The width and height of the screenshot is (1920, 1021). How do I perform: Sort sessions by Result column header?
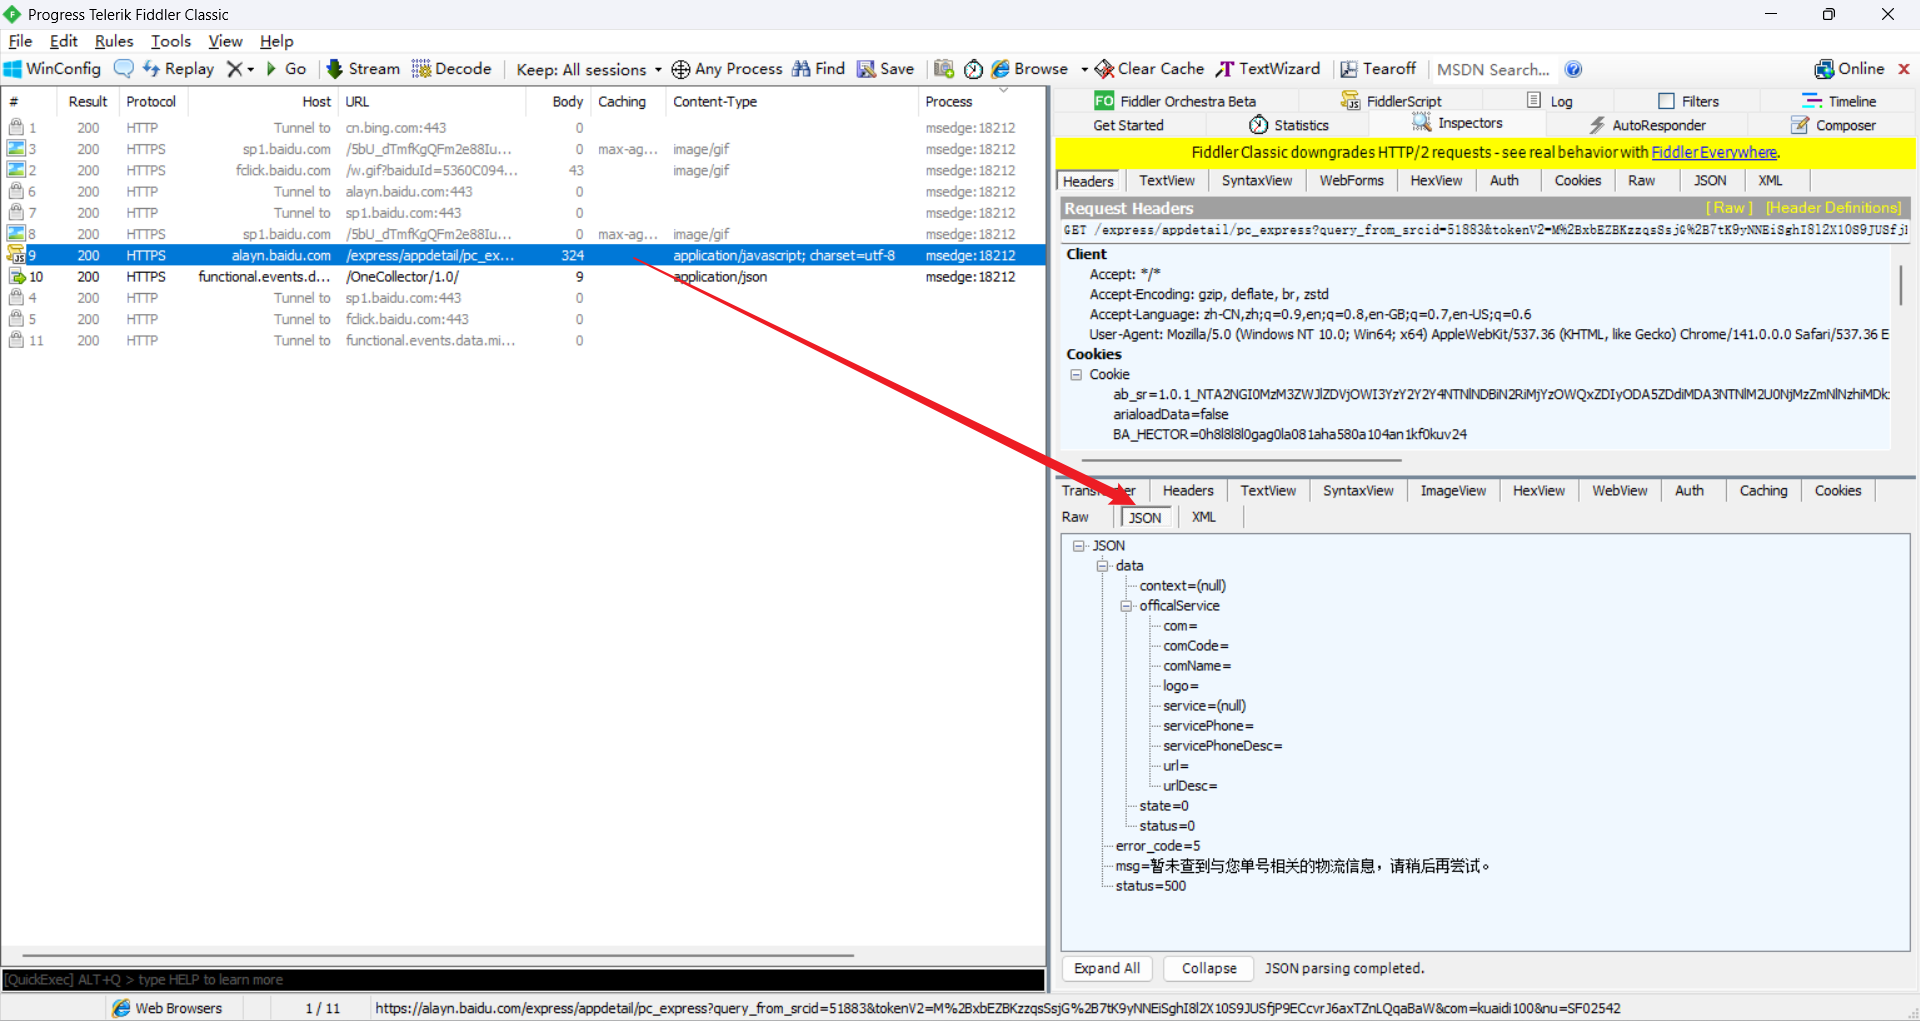pos(88,102)
